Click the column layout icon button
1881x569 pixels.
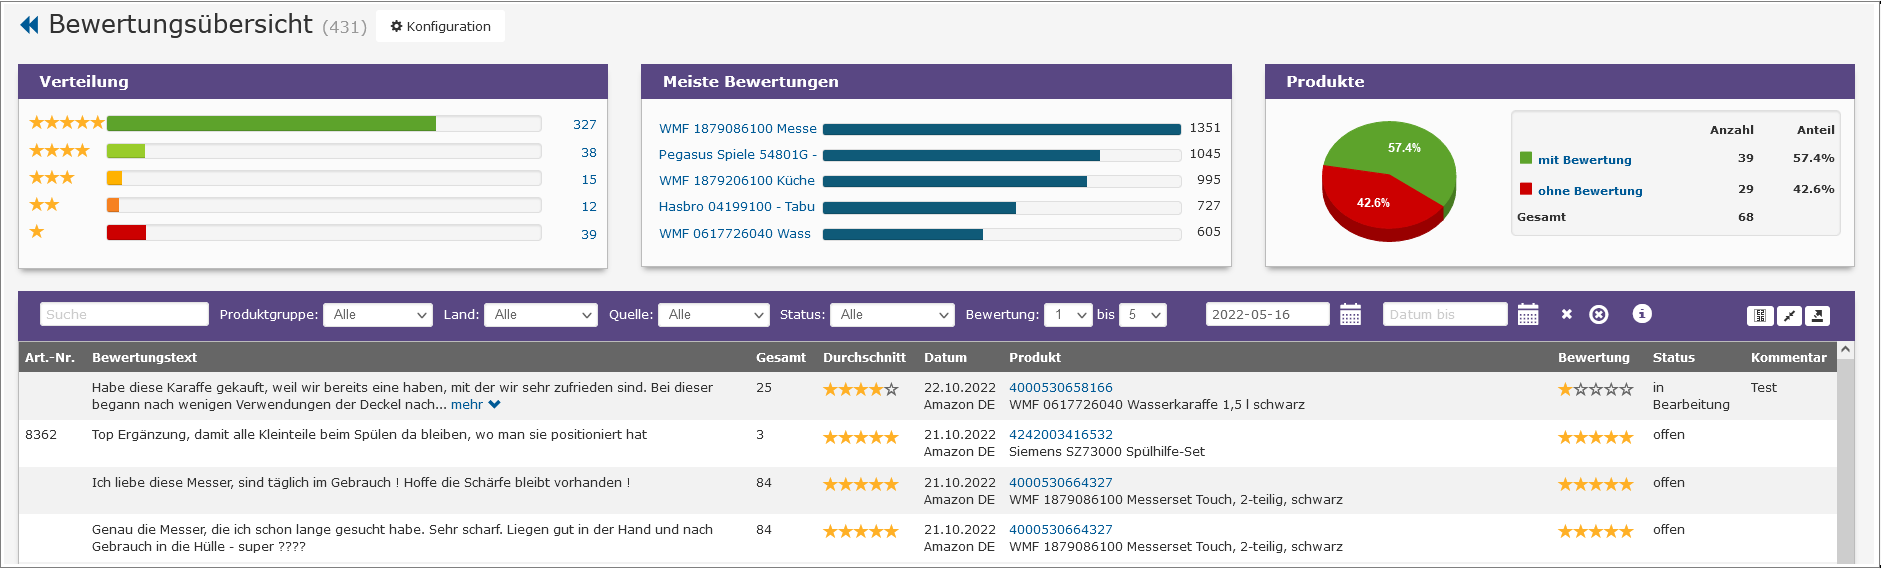[x=1760, y=316]
